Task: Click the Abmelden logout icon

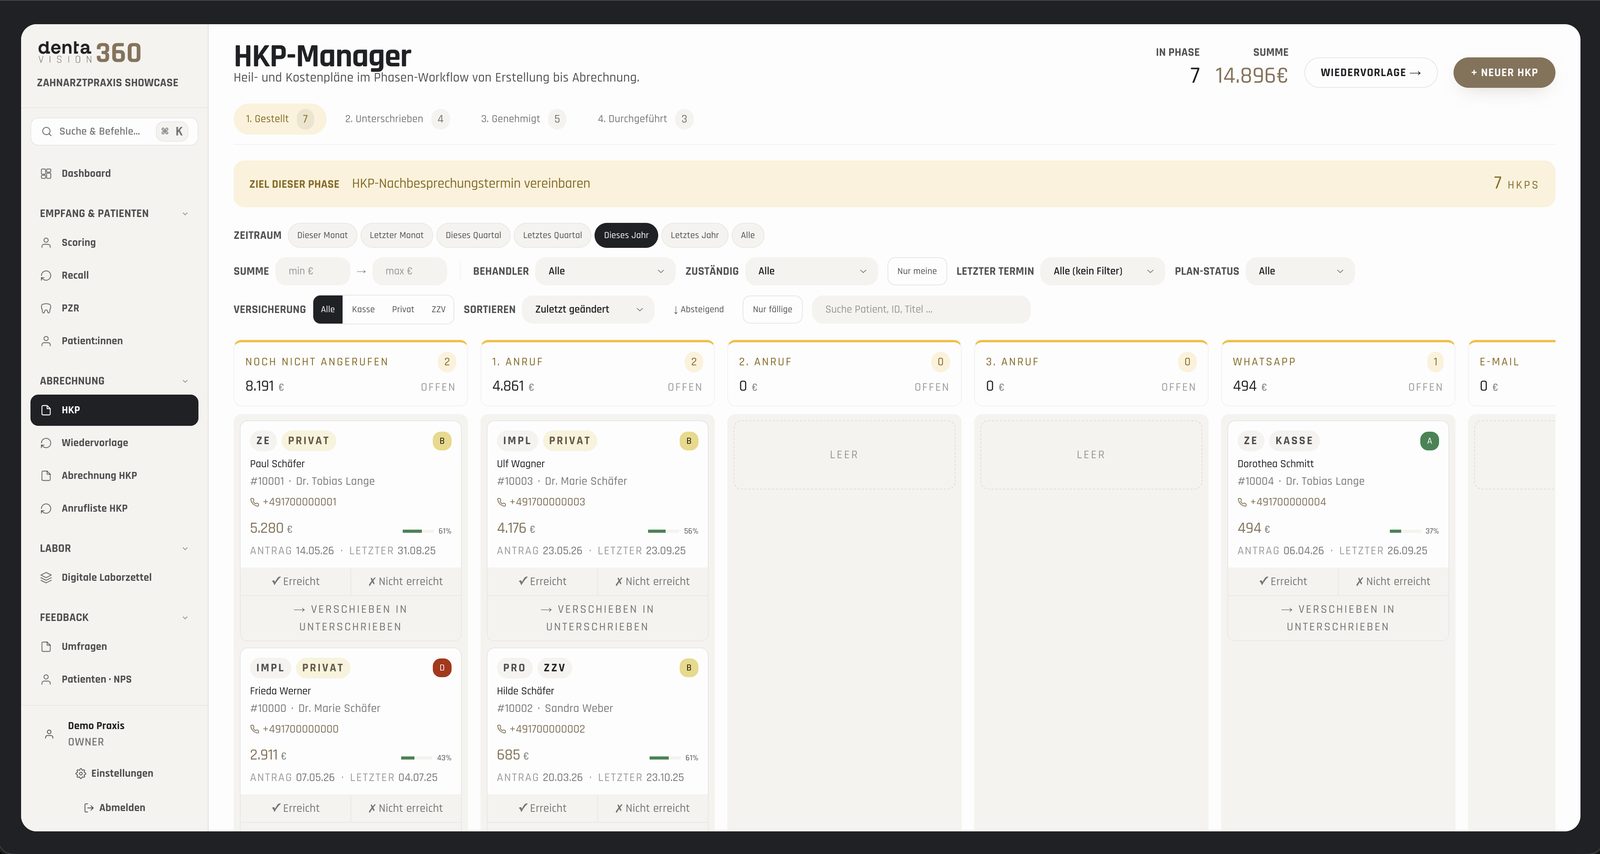Action: 89,808
